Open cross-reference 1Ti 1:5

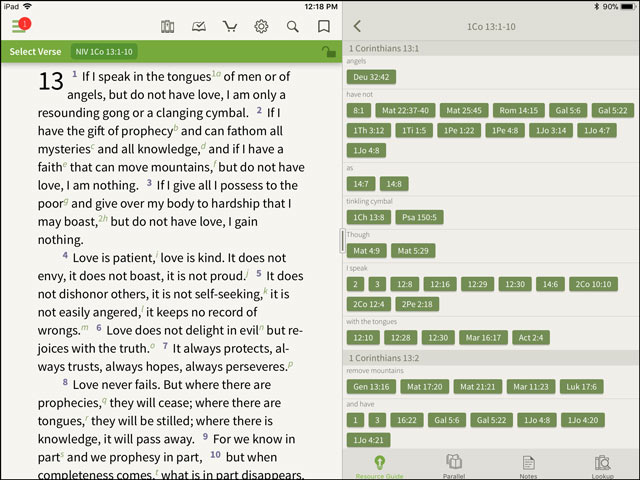(414, 130)
